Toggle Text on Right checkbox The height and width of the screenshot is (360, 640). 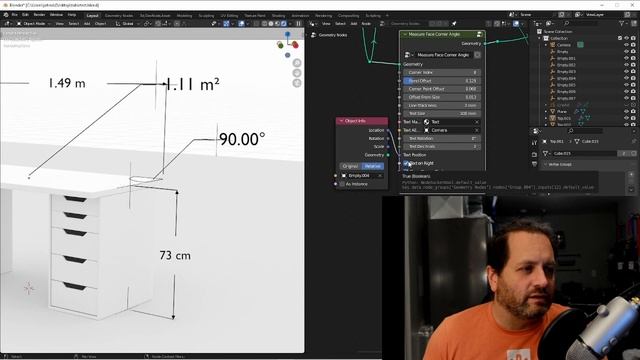(x=406, y=163)
